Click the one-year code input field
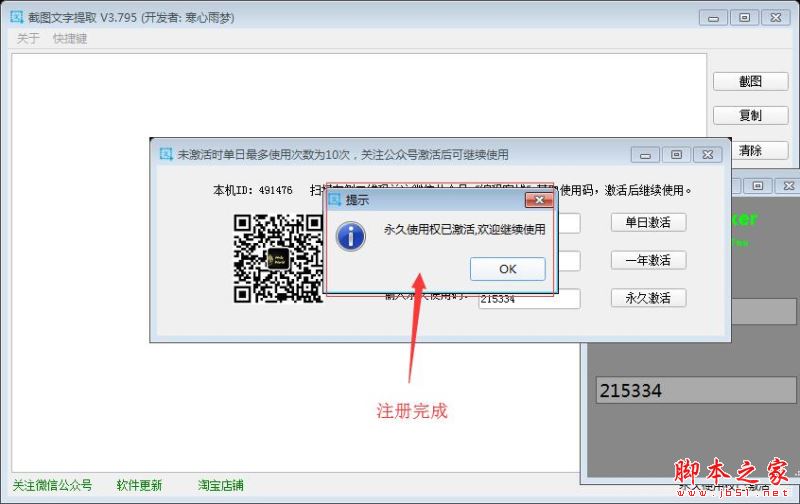The image size is (800, 504). click(569, 261)
